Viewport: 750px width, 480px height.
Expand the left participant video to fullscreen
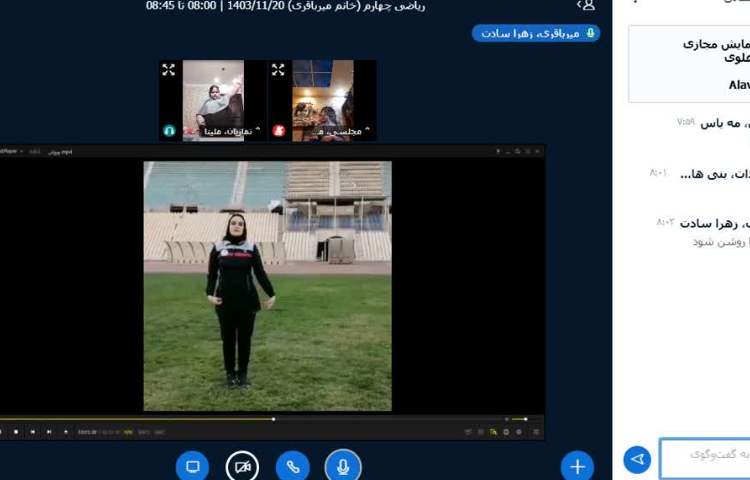tap(168, 70)
